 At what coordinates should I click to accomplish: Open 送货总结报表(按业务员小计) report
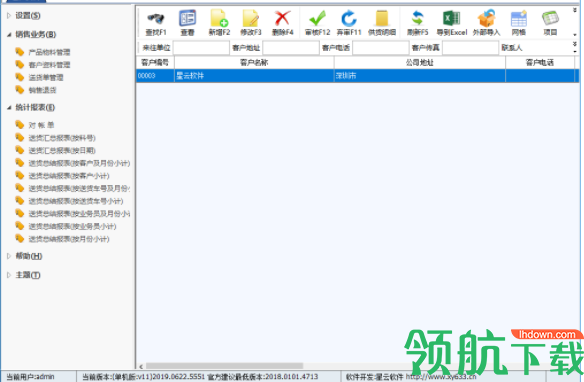coord(73,226)
